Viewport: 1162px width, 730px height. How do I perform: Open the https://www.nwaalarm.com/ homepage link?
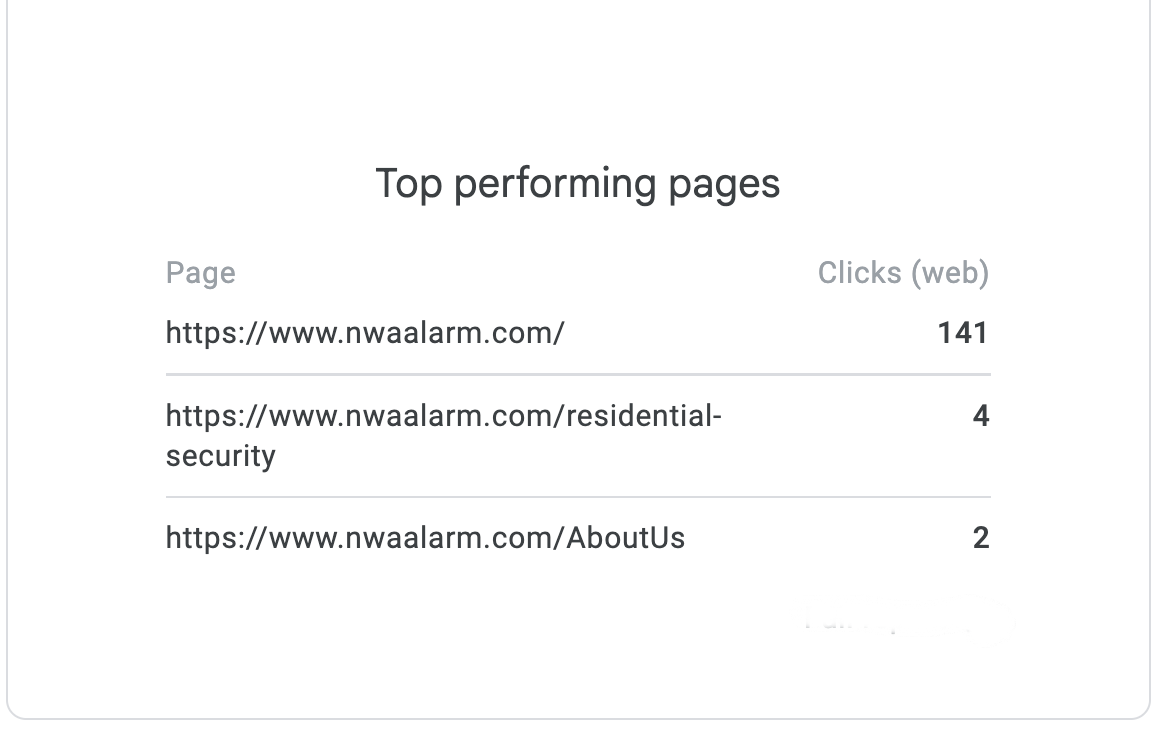click(x=365, y=333)
